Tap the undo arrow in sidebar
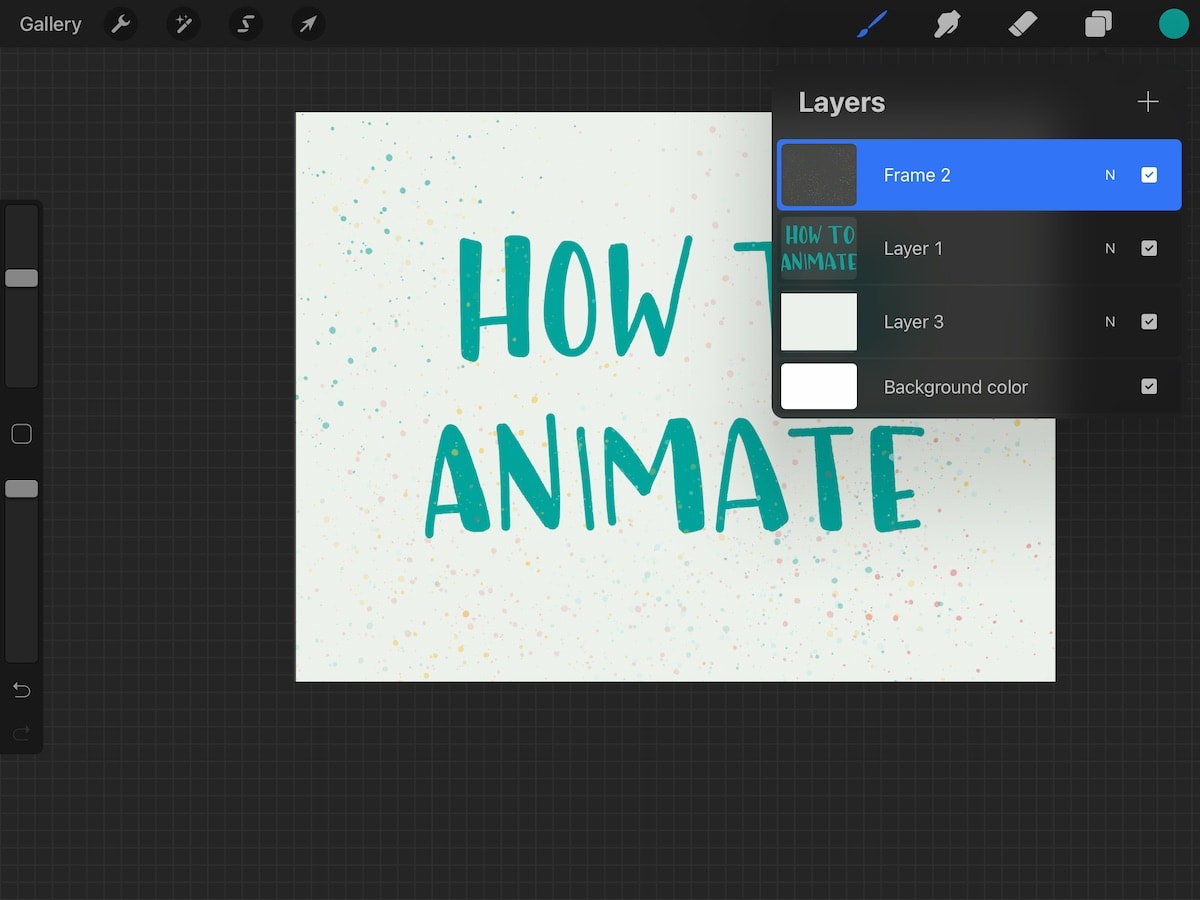 (x=21, y=690)
